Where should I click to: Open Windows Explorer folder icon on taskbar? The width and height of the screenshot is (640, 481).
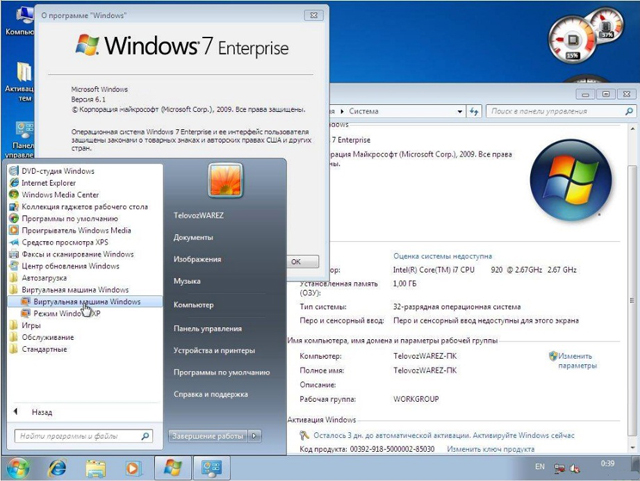96,468
